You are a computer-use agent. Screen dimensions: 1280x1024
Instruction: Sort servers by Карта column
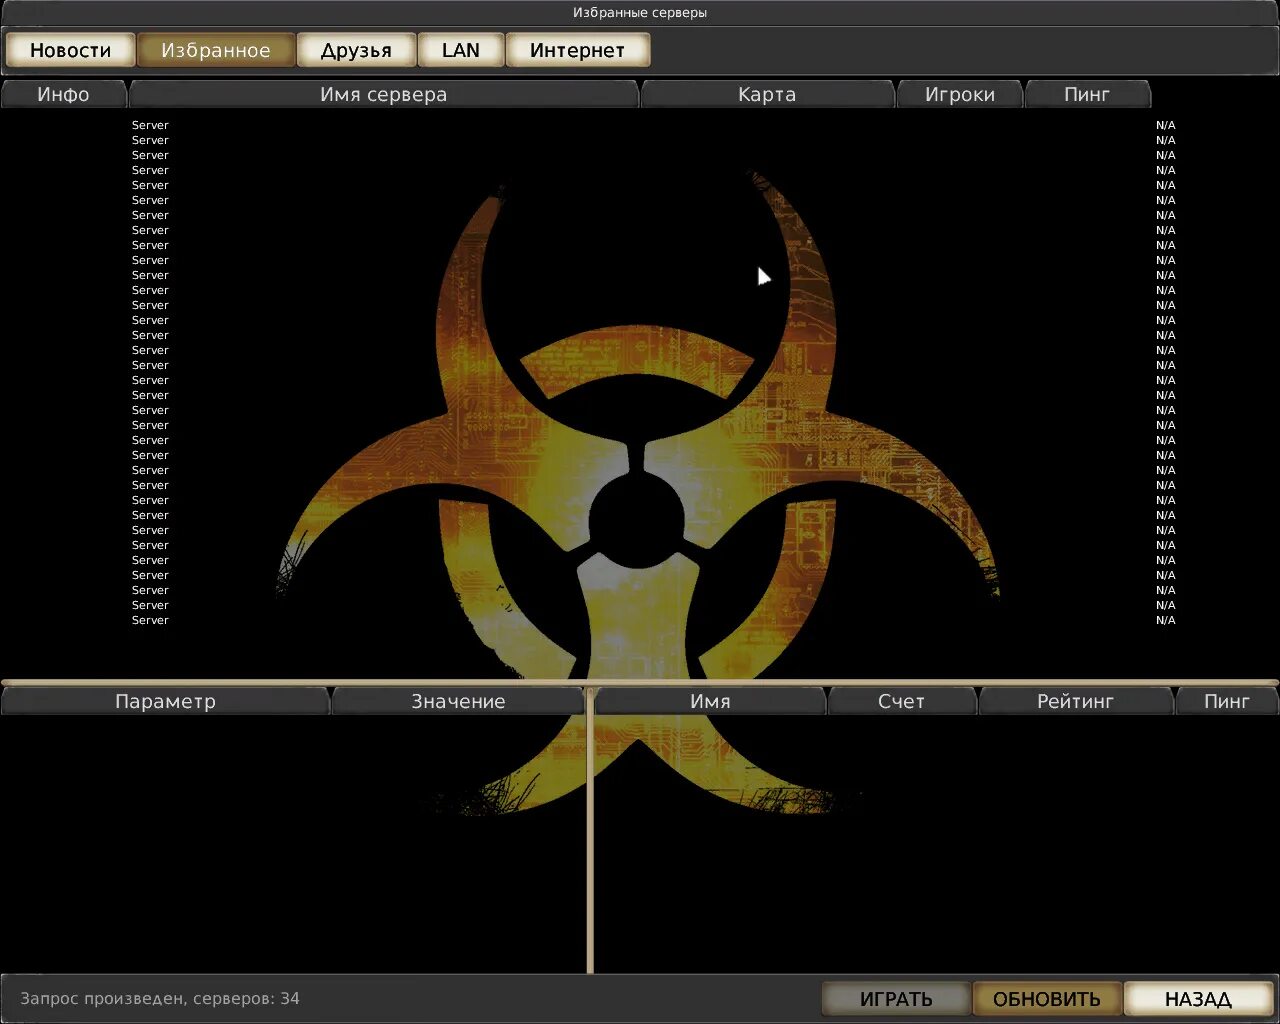point(767,94)
